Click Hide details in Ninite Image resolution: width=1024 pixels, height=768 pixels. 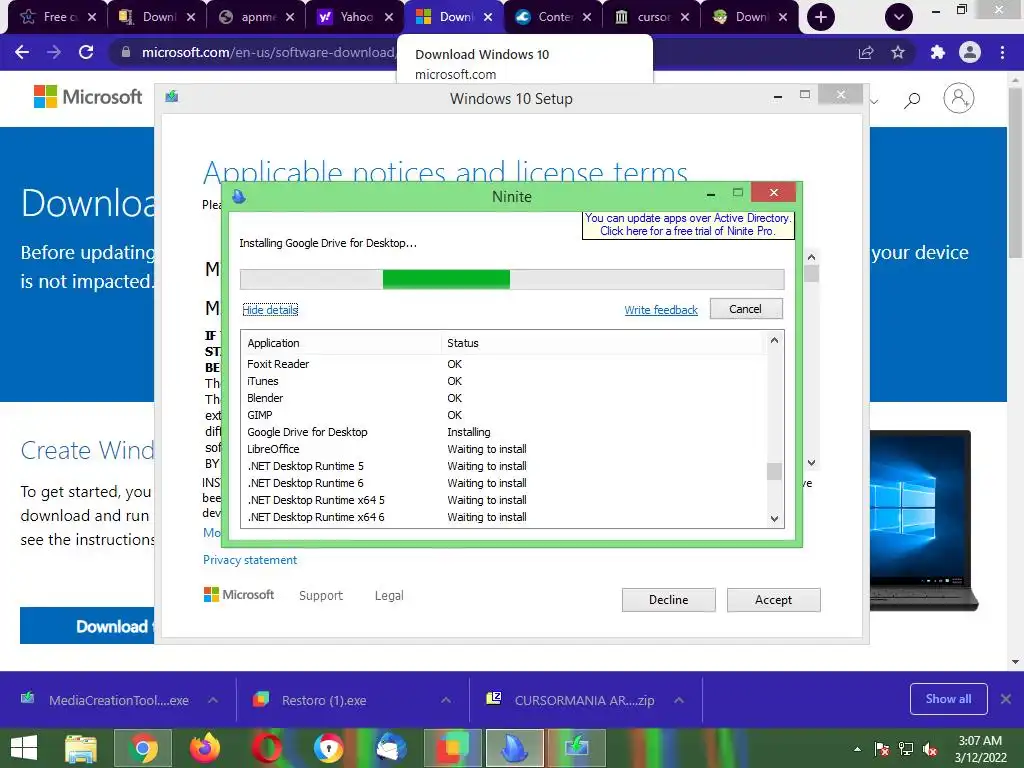pyautogui.click(x=270, y=310)
